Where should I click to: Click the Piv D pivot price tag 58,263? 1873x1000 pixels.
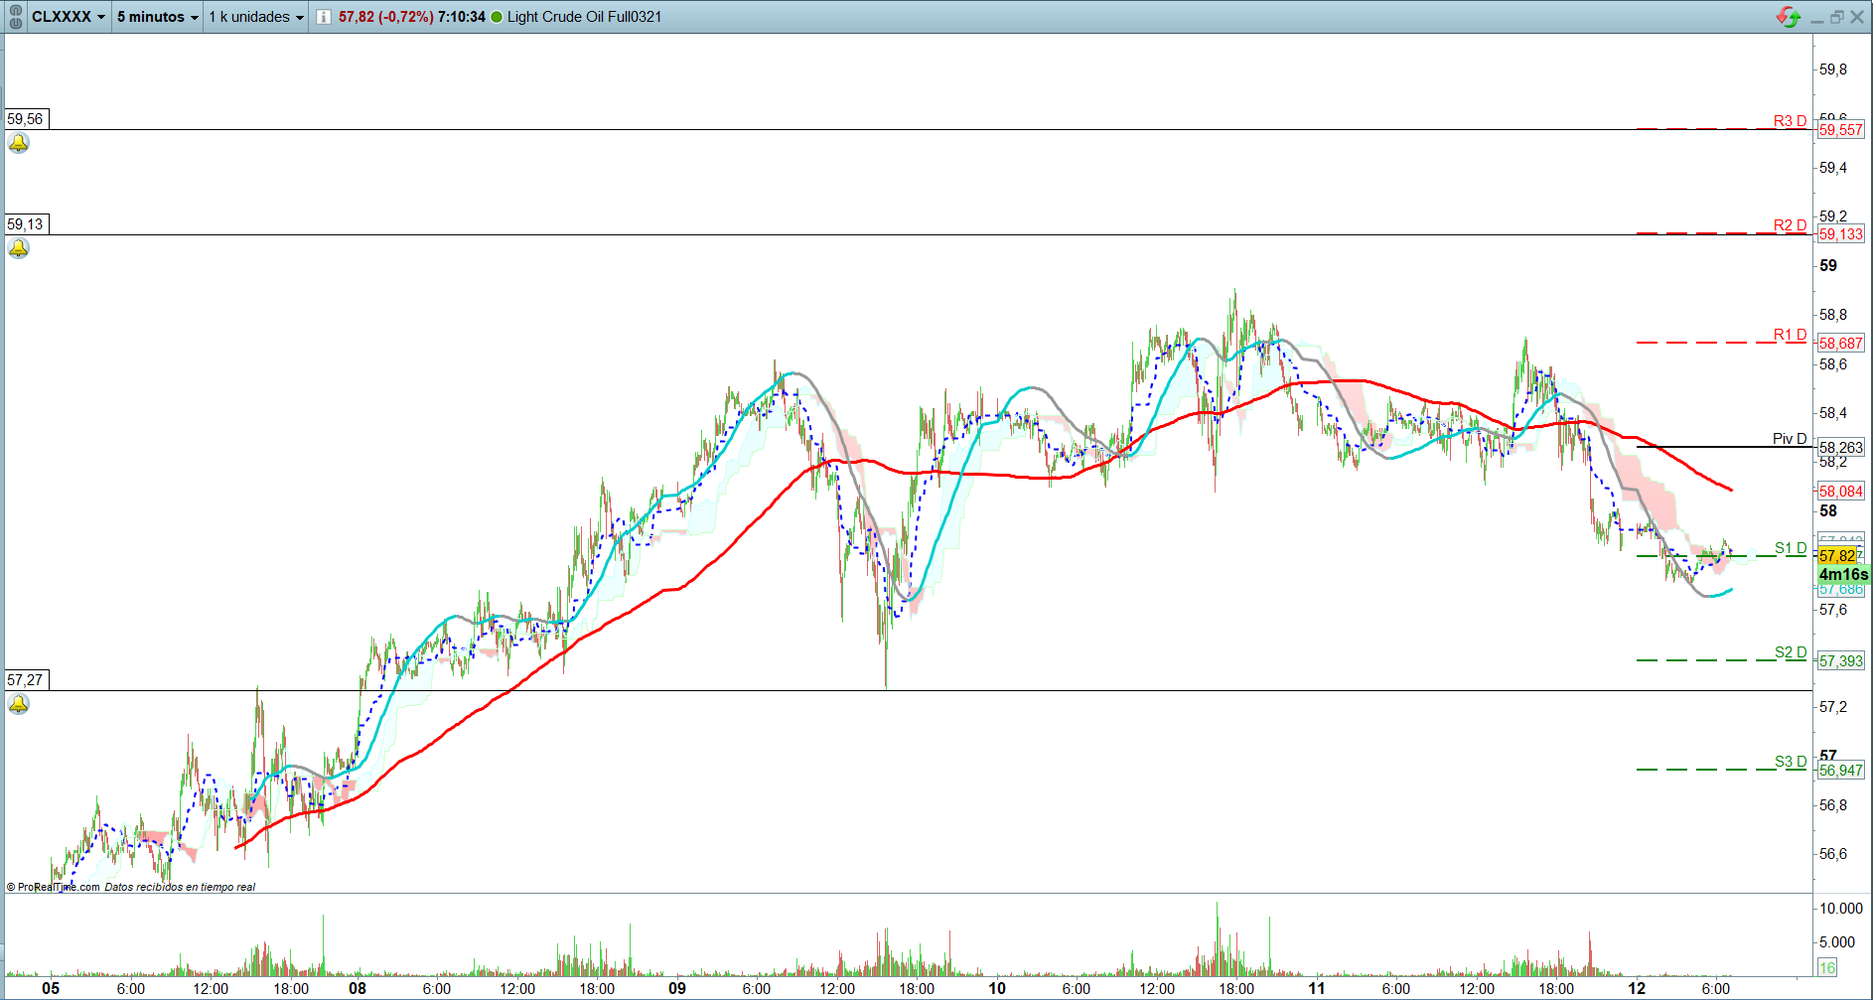1840,448
